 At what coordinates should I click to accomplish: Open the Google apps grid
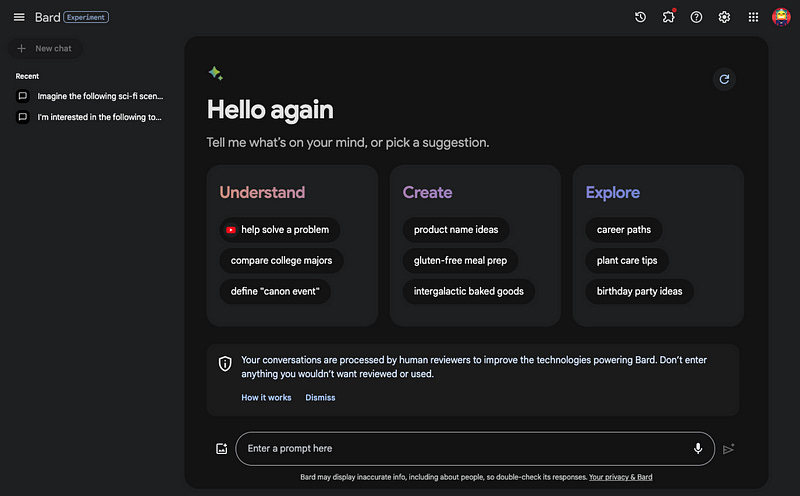click(753, 17)
